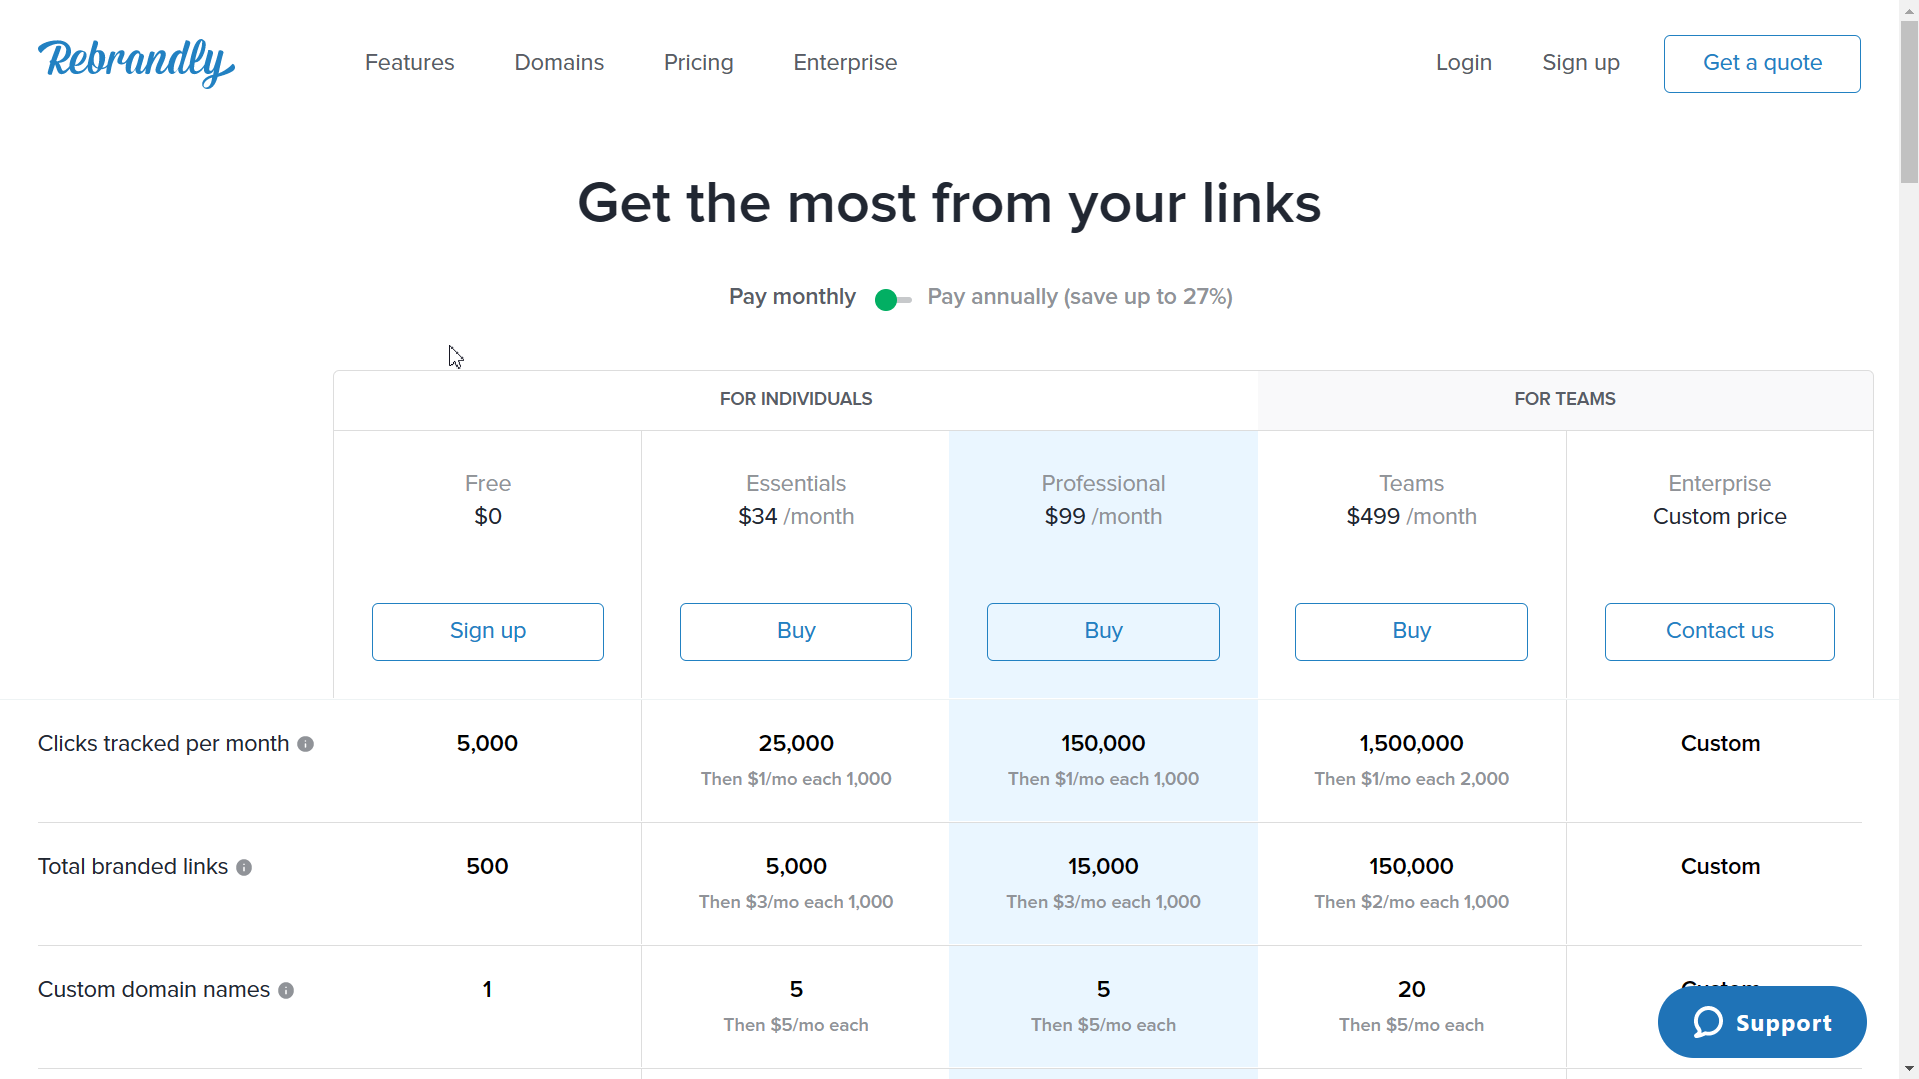Toggle the monthly/annual billing switch

click(x=892, y=299)
